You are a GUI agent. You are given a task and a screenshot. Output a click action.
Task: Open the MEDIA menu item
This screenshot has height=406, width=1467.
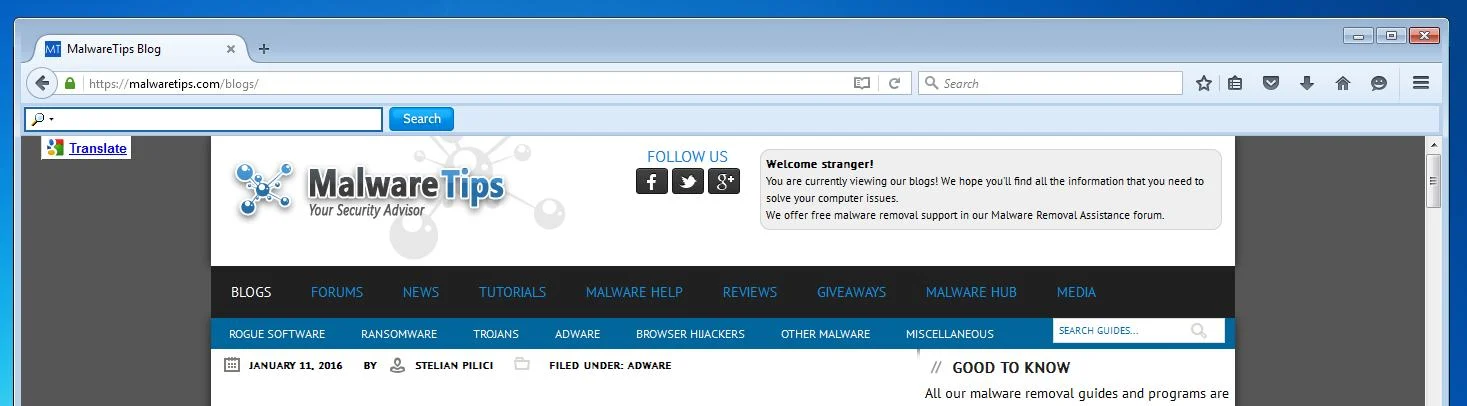(1076, 292)
